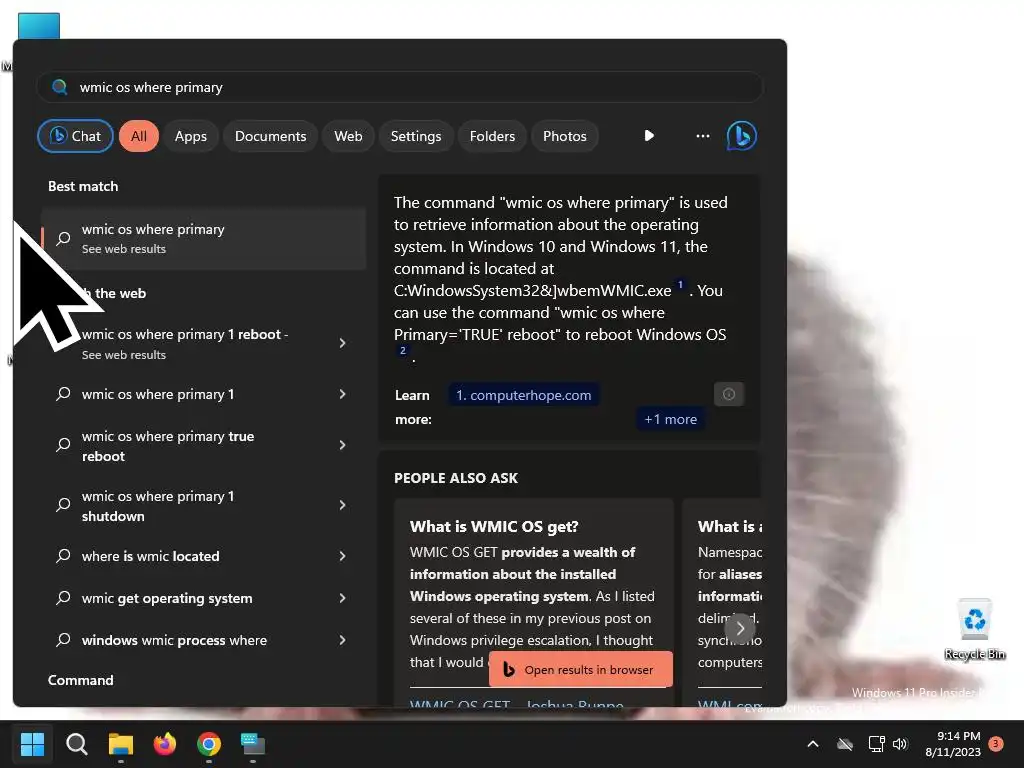
Task: Open the computer console app in the taskbar
Action: (x=253, y=744)
